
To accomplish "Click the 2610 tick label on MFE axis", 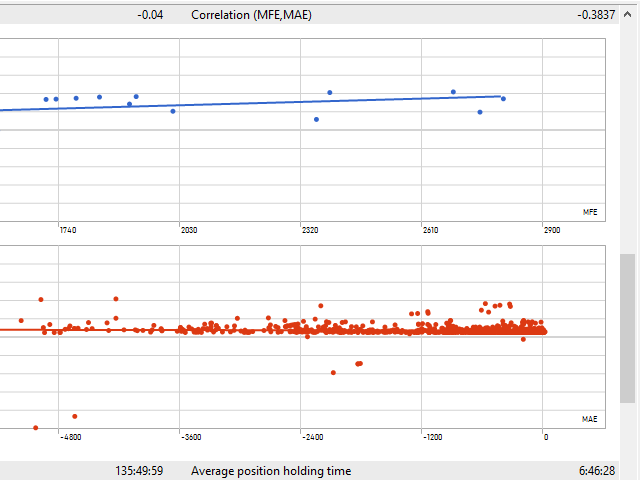I will pyautogui.click(x=430, y=231).
